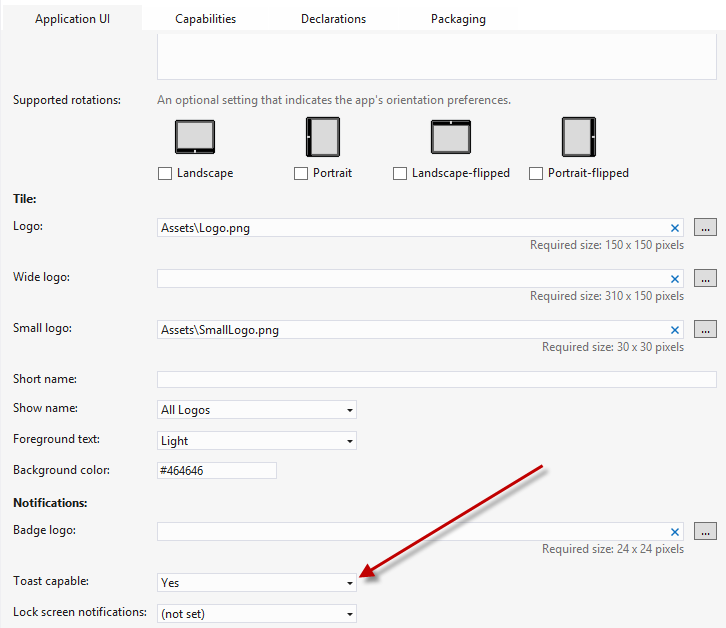Browse for Badge logo image file
This screenshot has height=628, width=726.
[706, 532]
